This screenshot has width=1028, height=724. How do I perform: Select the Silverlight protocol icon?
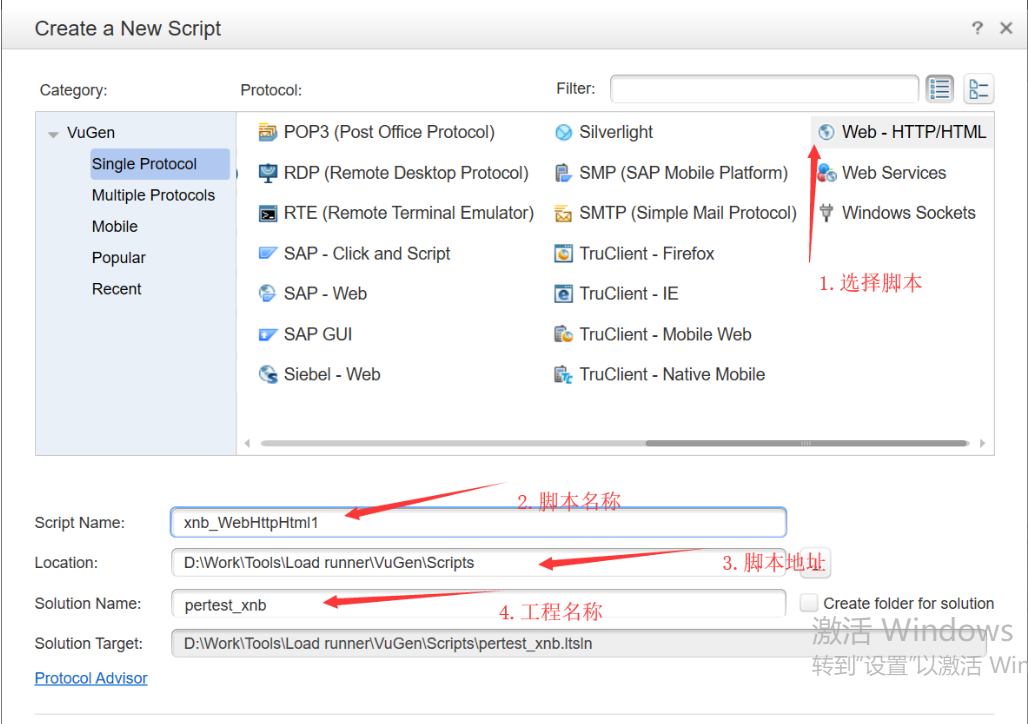563,132
